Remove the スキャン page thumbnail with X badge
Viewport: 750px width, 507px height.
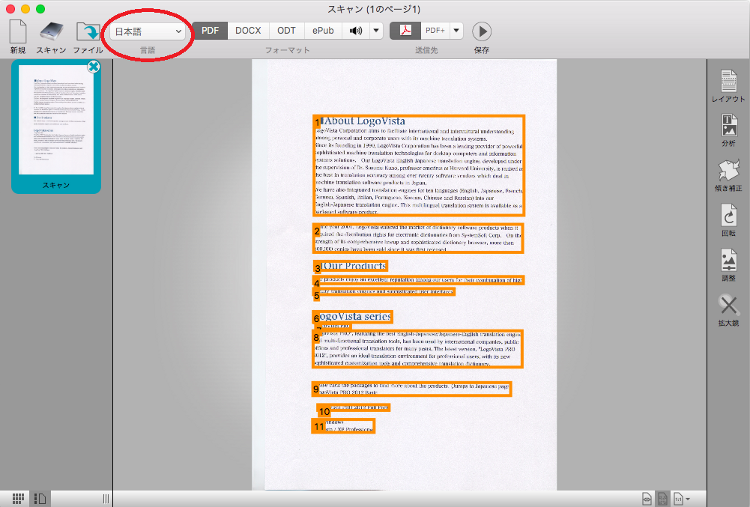coord(94,67)
